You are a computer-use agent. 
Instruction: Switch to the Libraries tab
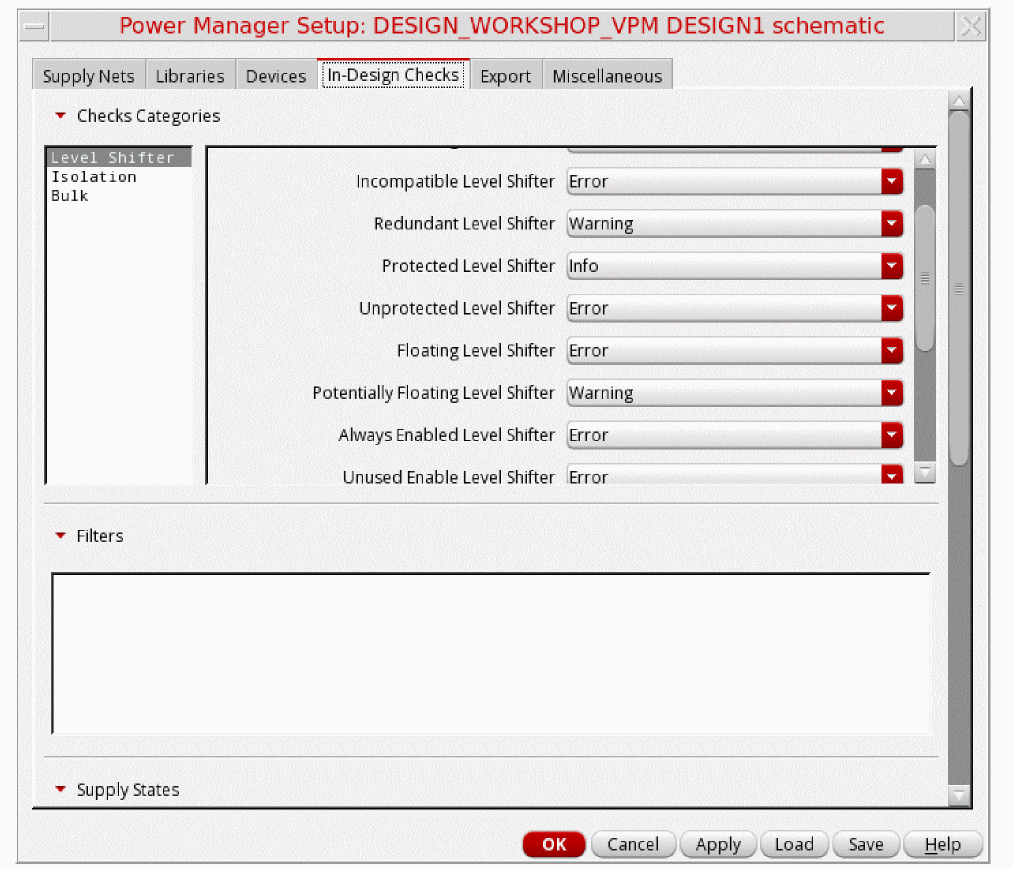click(x=190, y=76)
